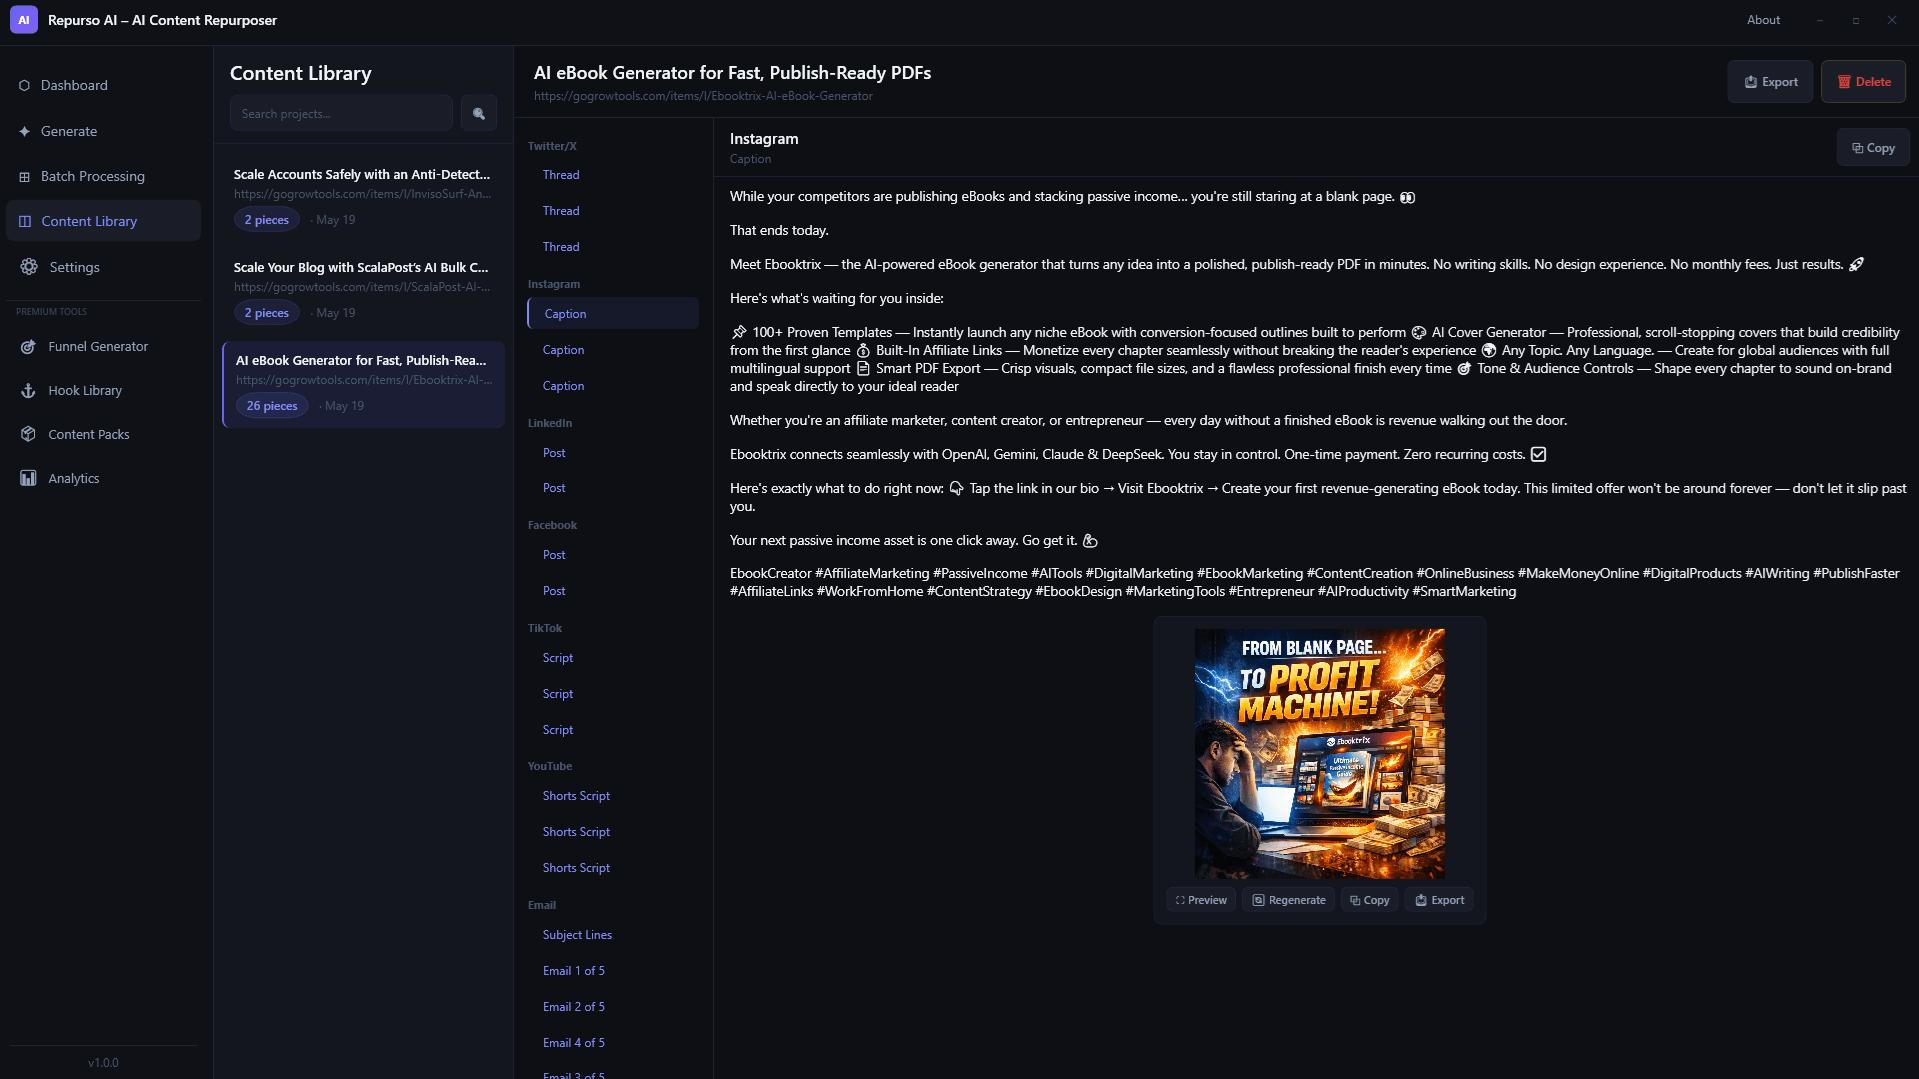Click the Generate sparkle icon
The image size is (1919, 1079).
24,131
